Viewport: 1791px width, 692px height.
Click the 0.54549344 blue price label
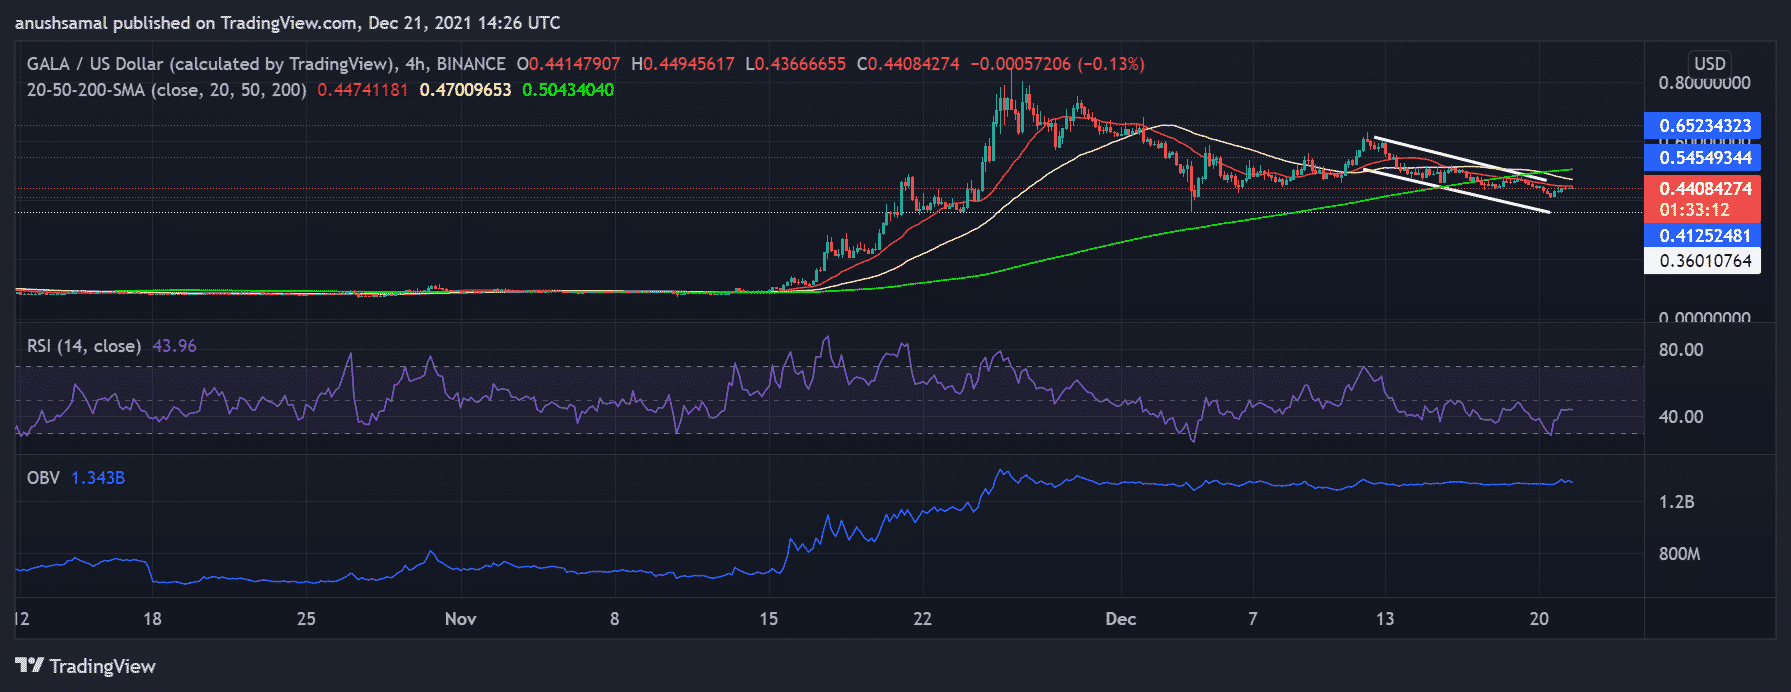pos(1703,158)
